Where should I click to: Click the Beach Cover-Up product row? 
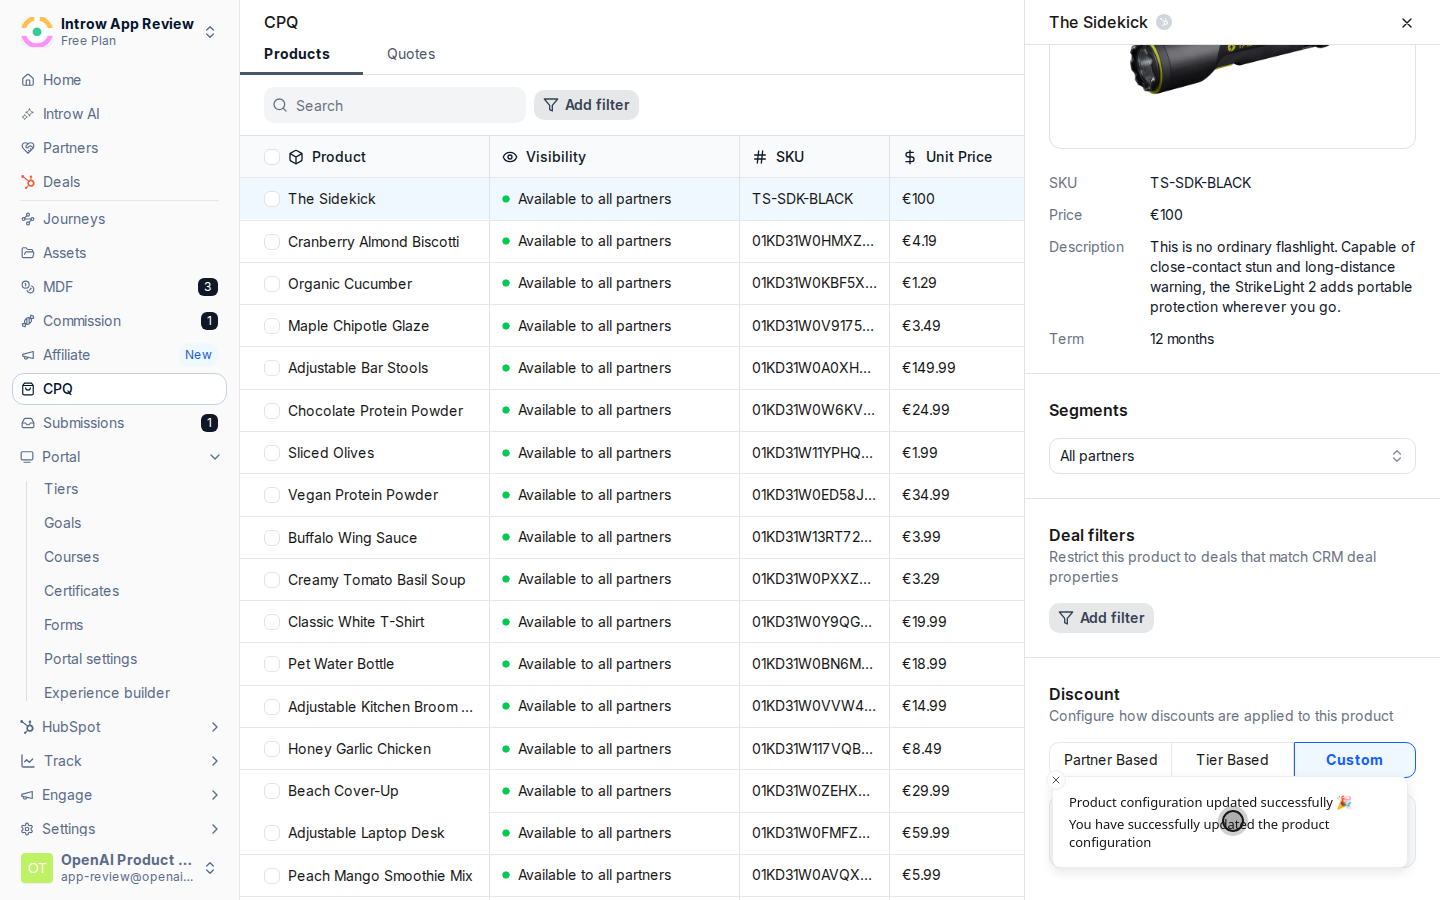pos(632,791)
